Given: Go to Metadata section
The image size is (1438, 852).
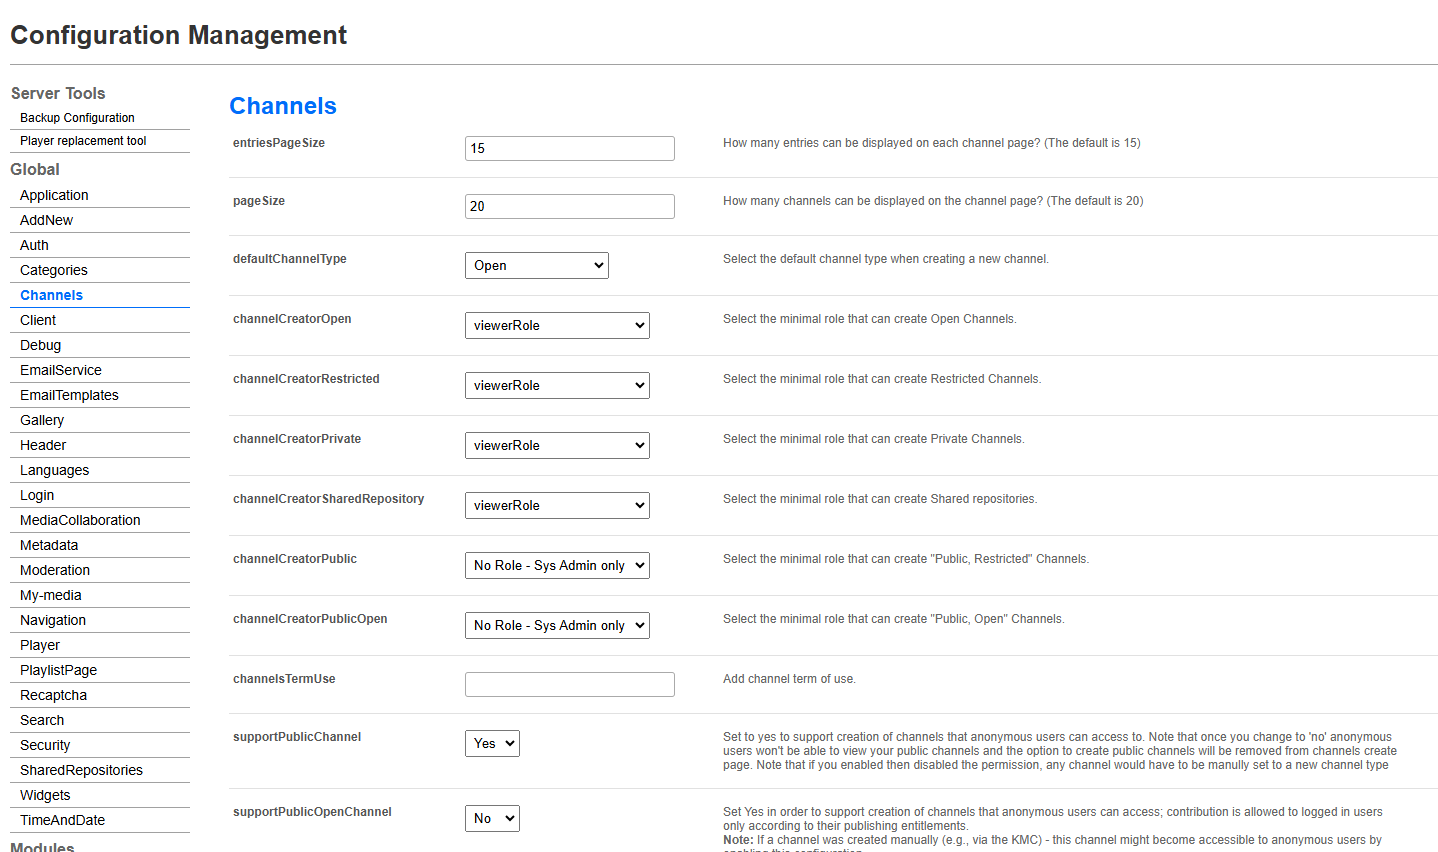Looking at the screenshot, I should (49, 545).
